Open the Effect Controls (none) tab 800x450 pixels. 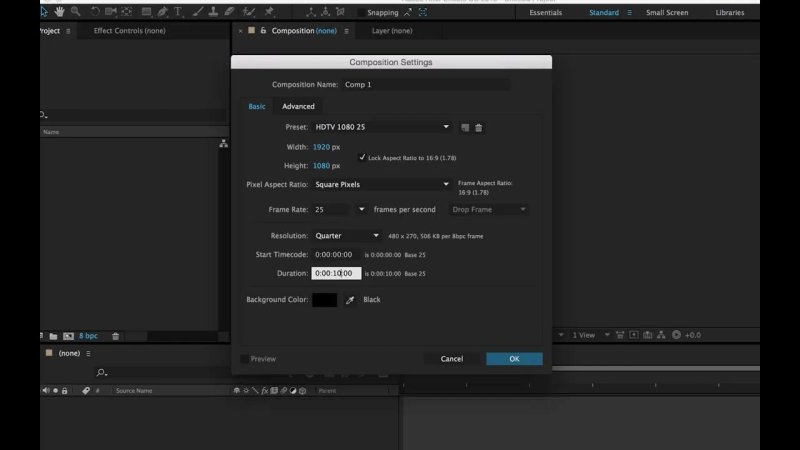(x=130, y=31)
